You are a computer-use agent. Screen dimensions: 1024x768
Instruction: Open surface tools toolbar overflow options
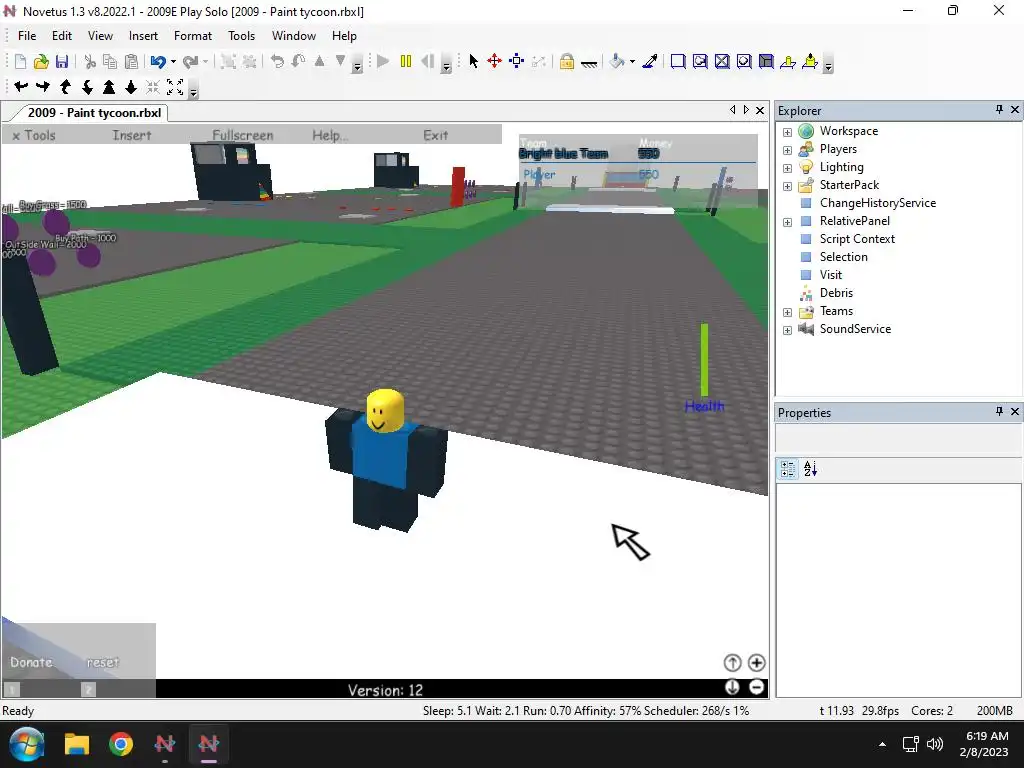(x=828, y=66)
